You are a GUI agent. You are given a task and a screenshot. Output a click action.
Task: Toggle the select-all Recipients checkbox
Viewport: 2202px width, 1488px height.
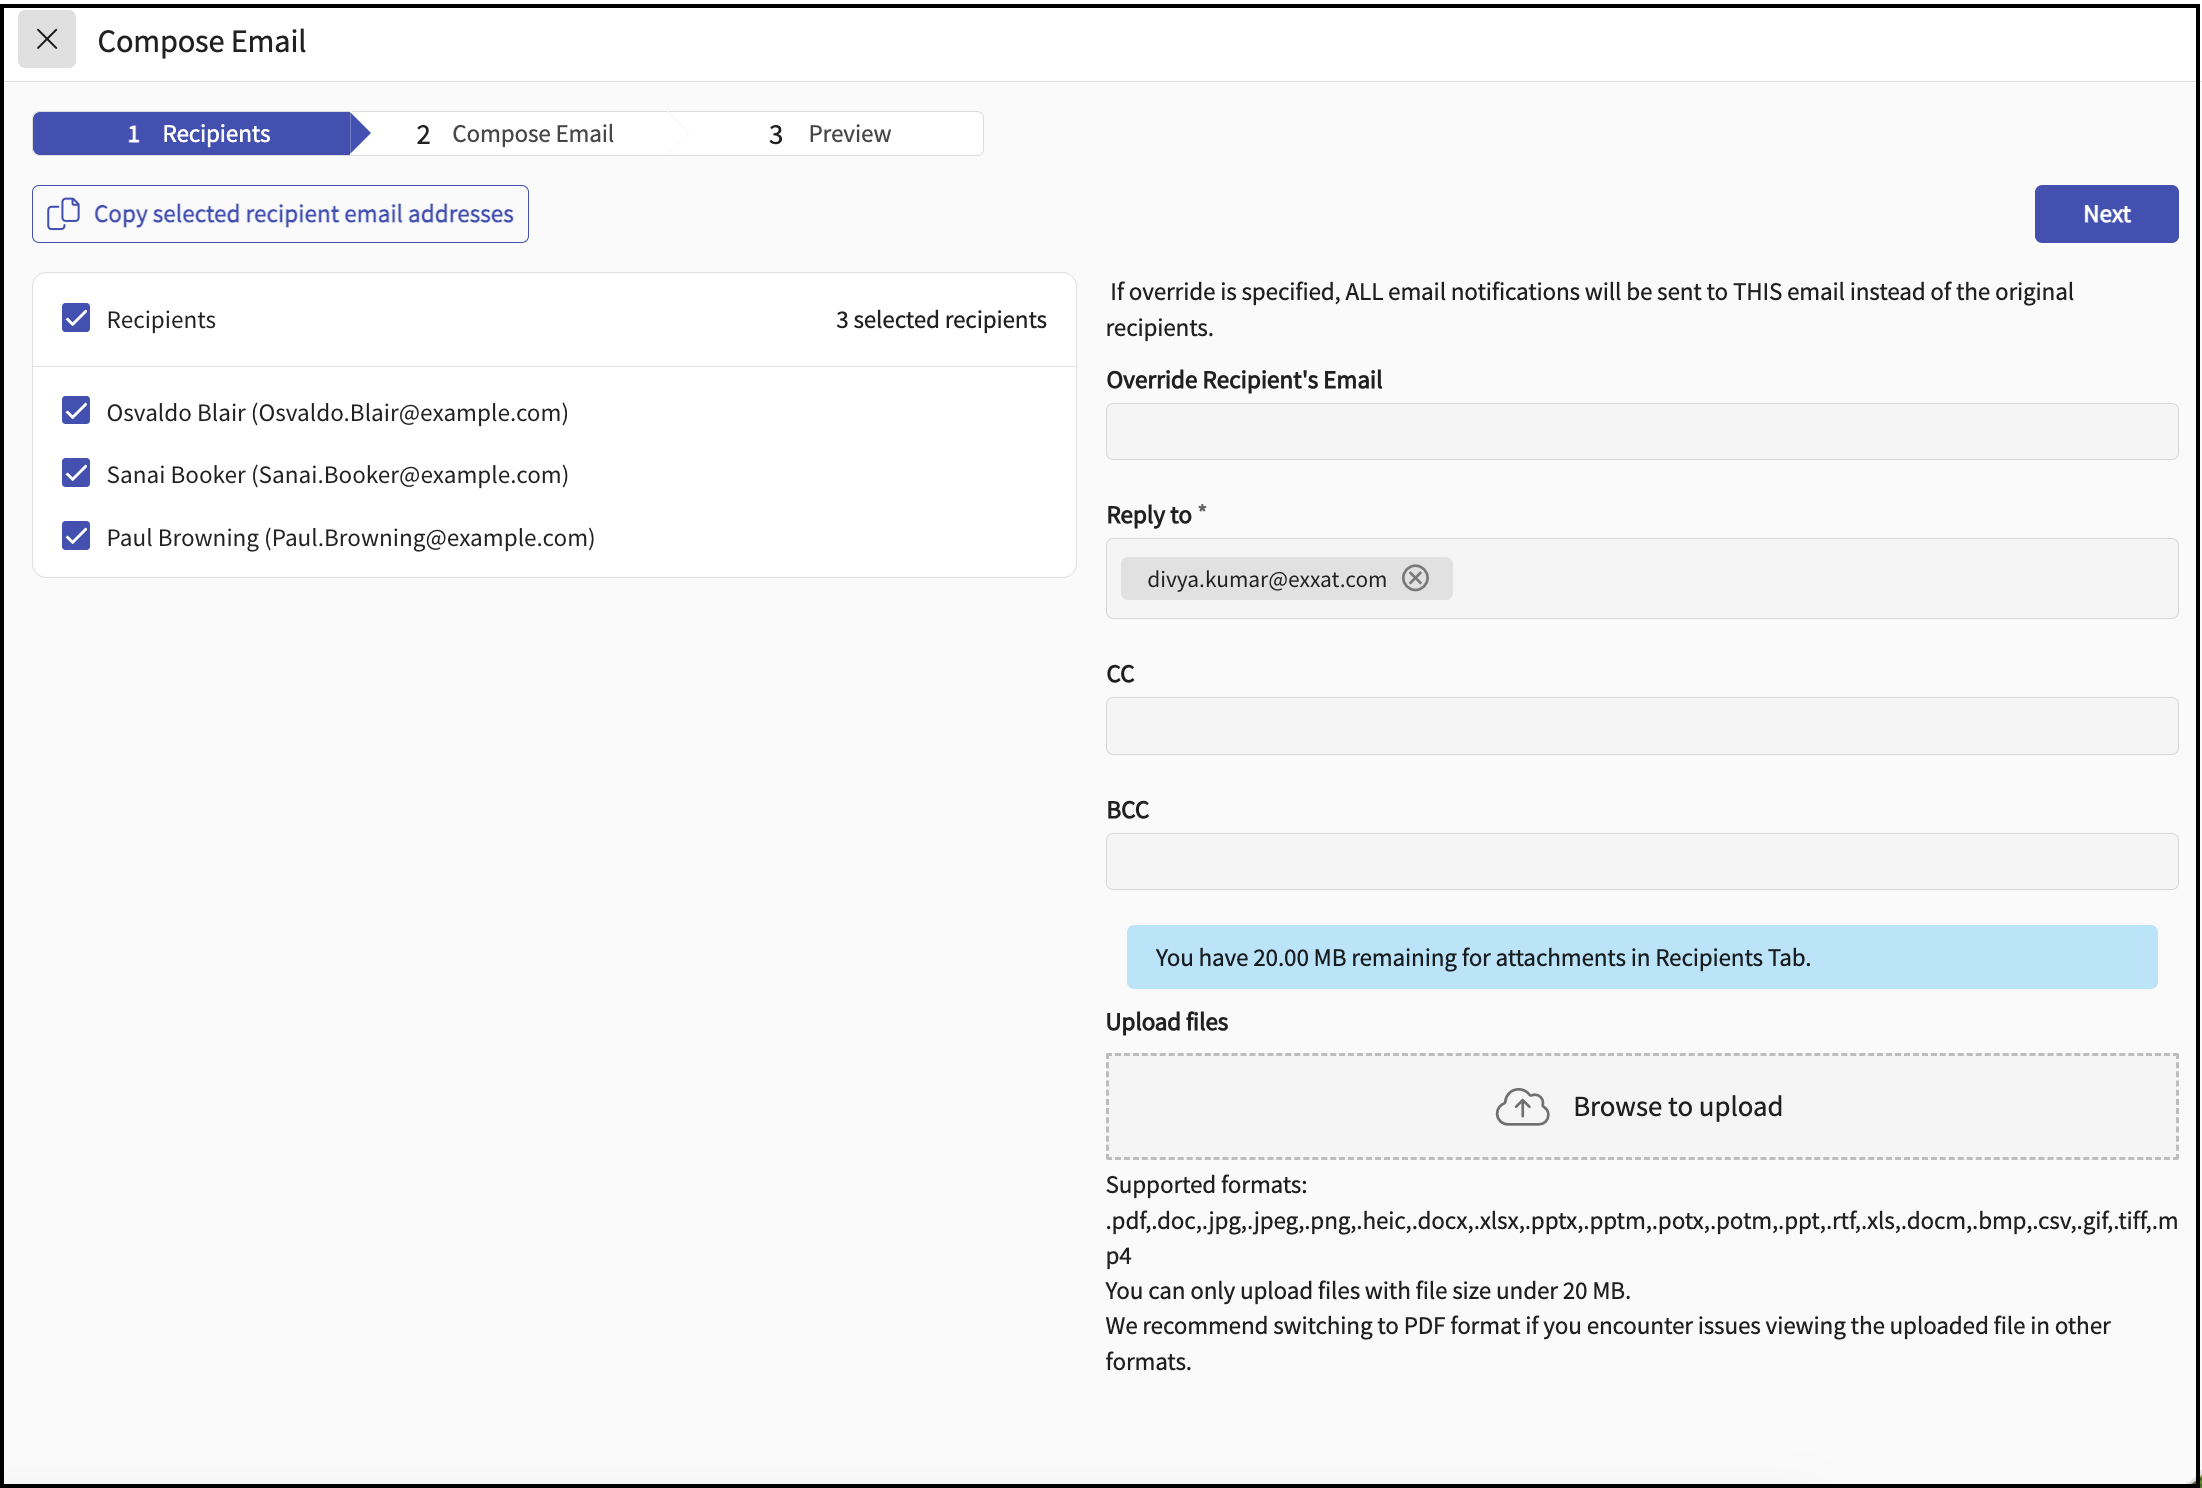point(76,318)
